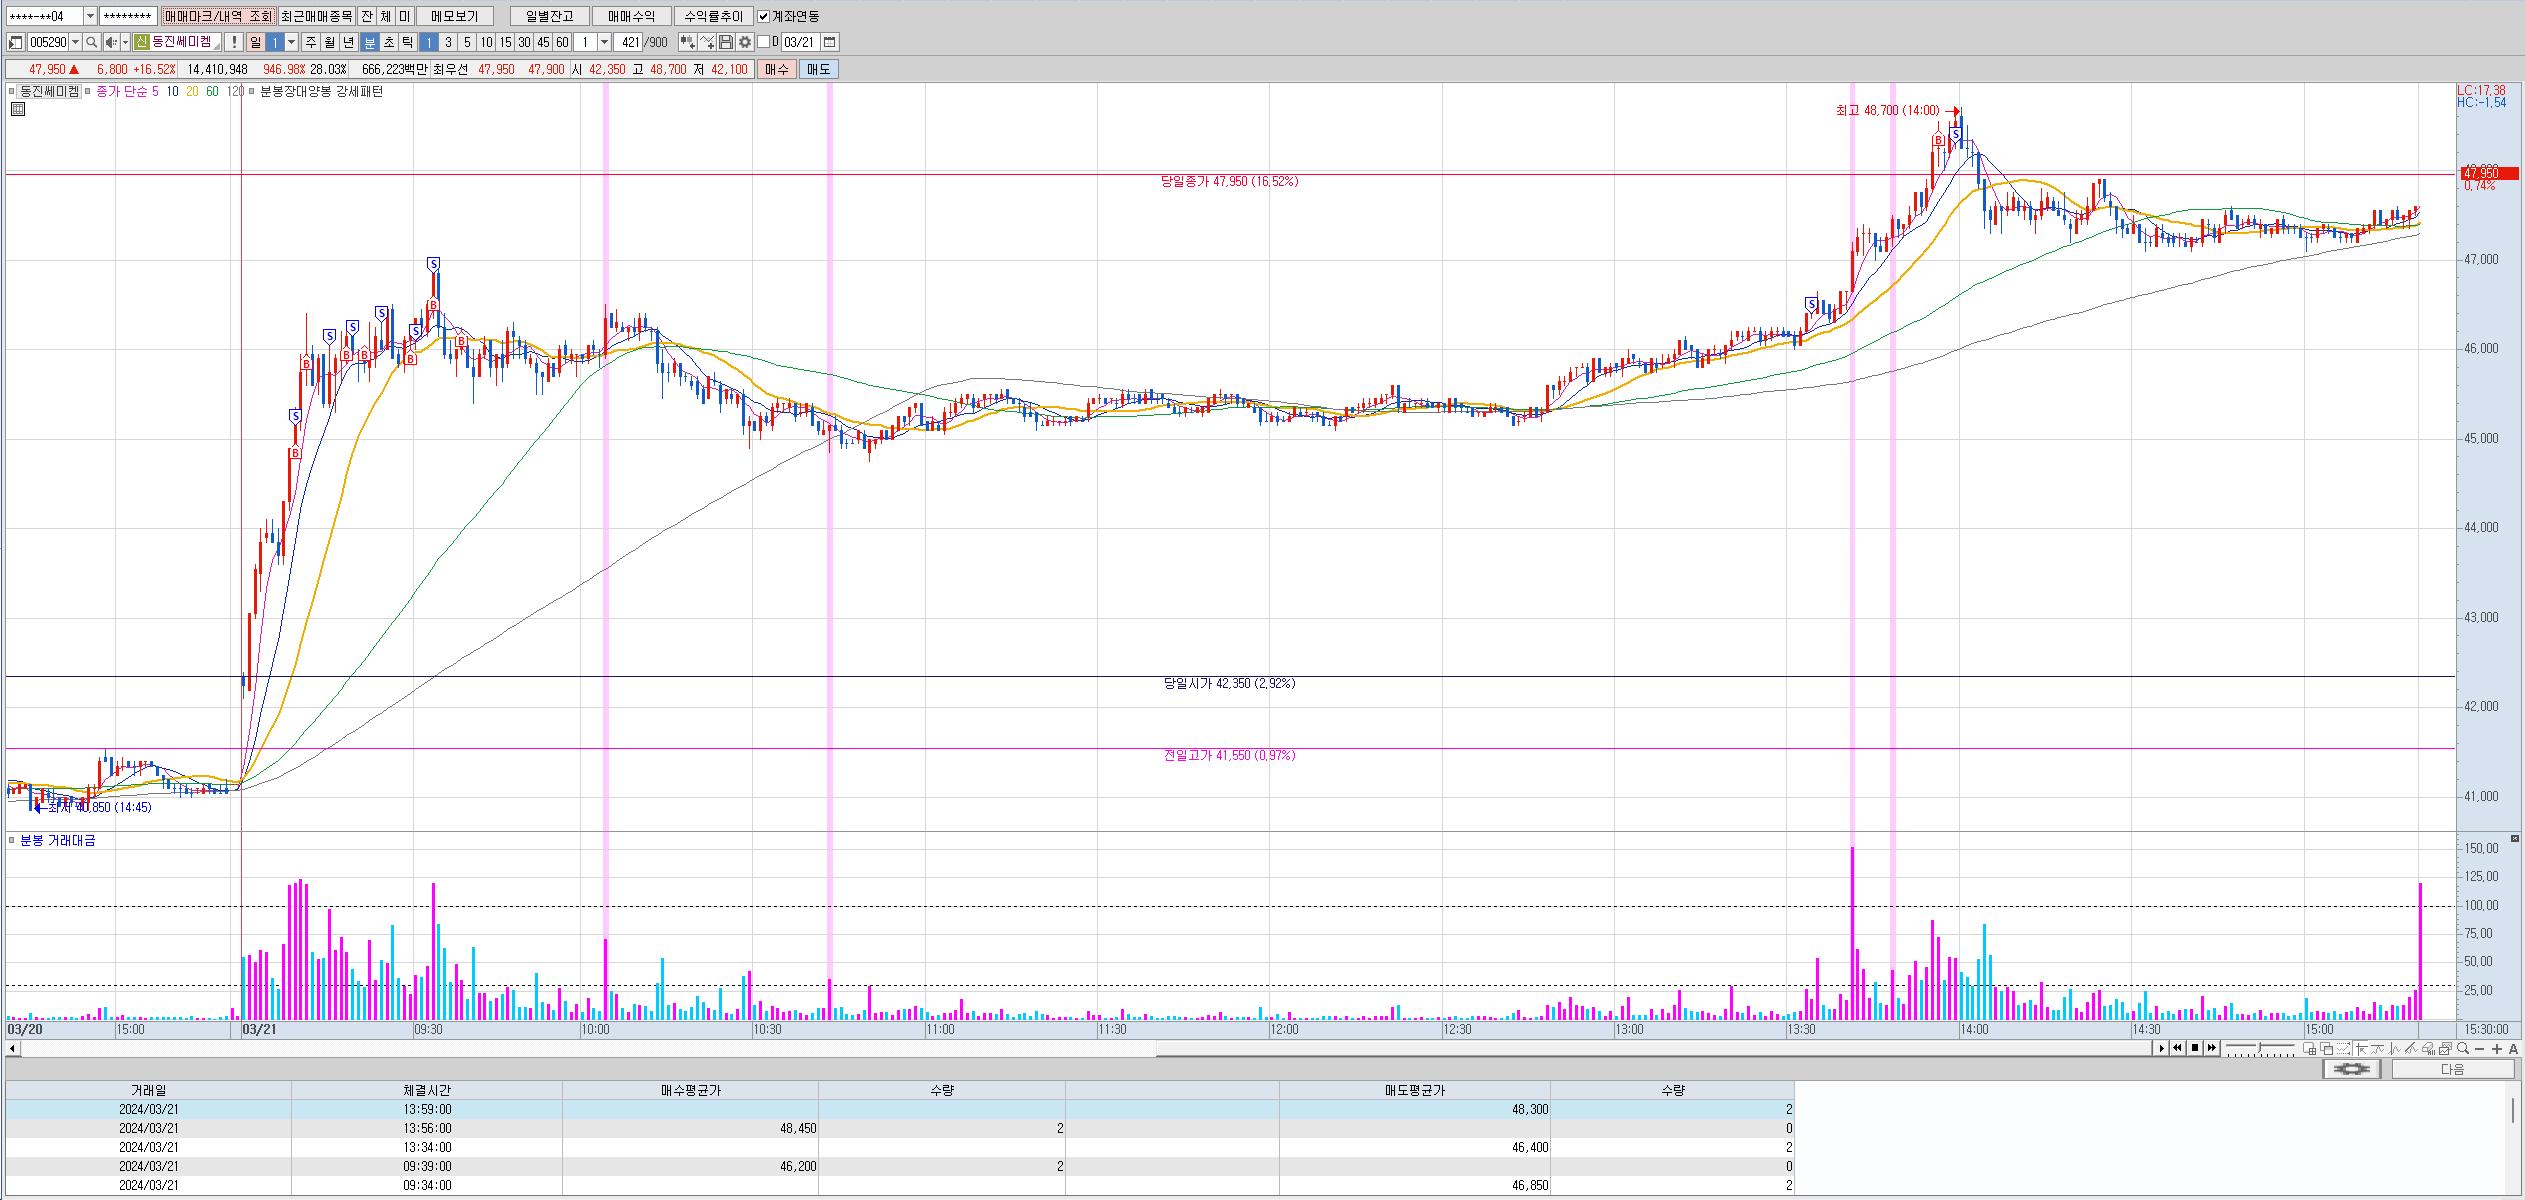Click the chart zoom magnifier icon
Screen dimensions: 2525x1200
(2462, 1048)
